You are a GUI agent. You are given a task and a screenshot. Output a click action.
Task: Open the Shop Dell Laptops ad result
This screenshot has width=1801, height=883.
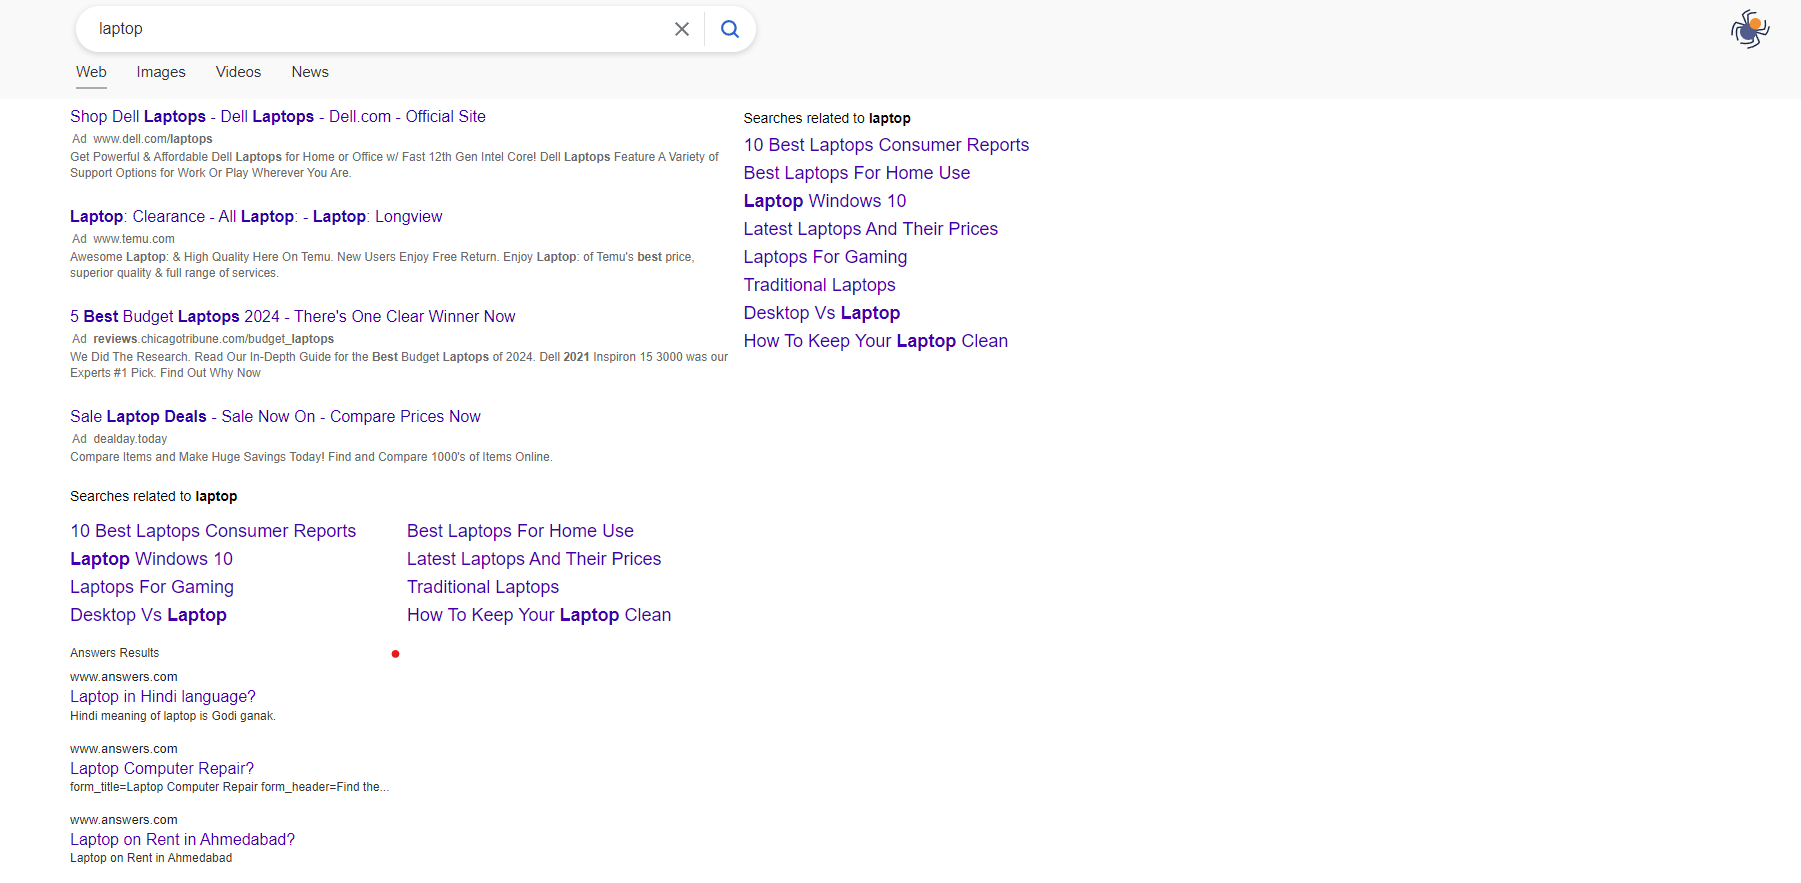[x=277, y=117]
